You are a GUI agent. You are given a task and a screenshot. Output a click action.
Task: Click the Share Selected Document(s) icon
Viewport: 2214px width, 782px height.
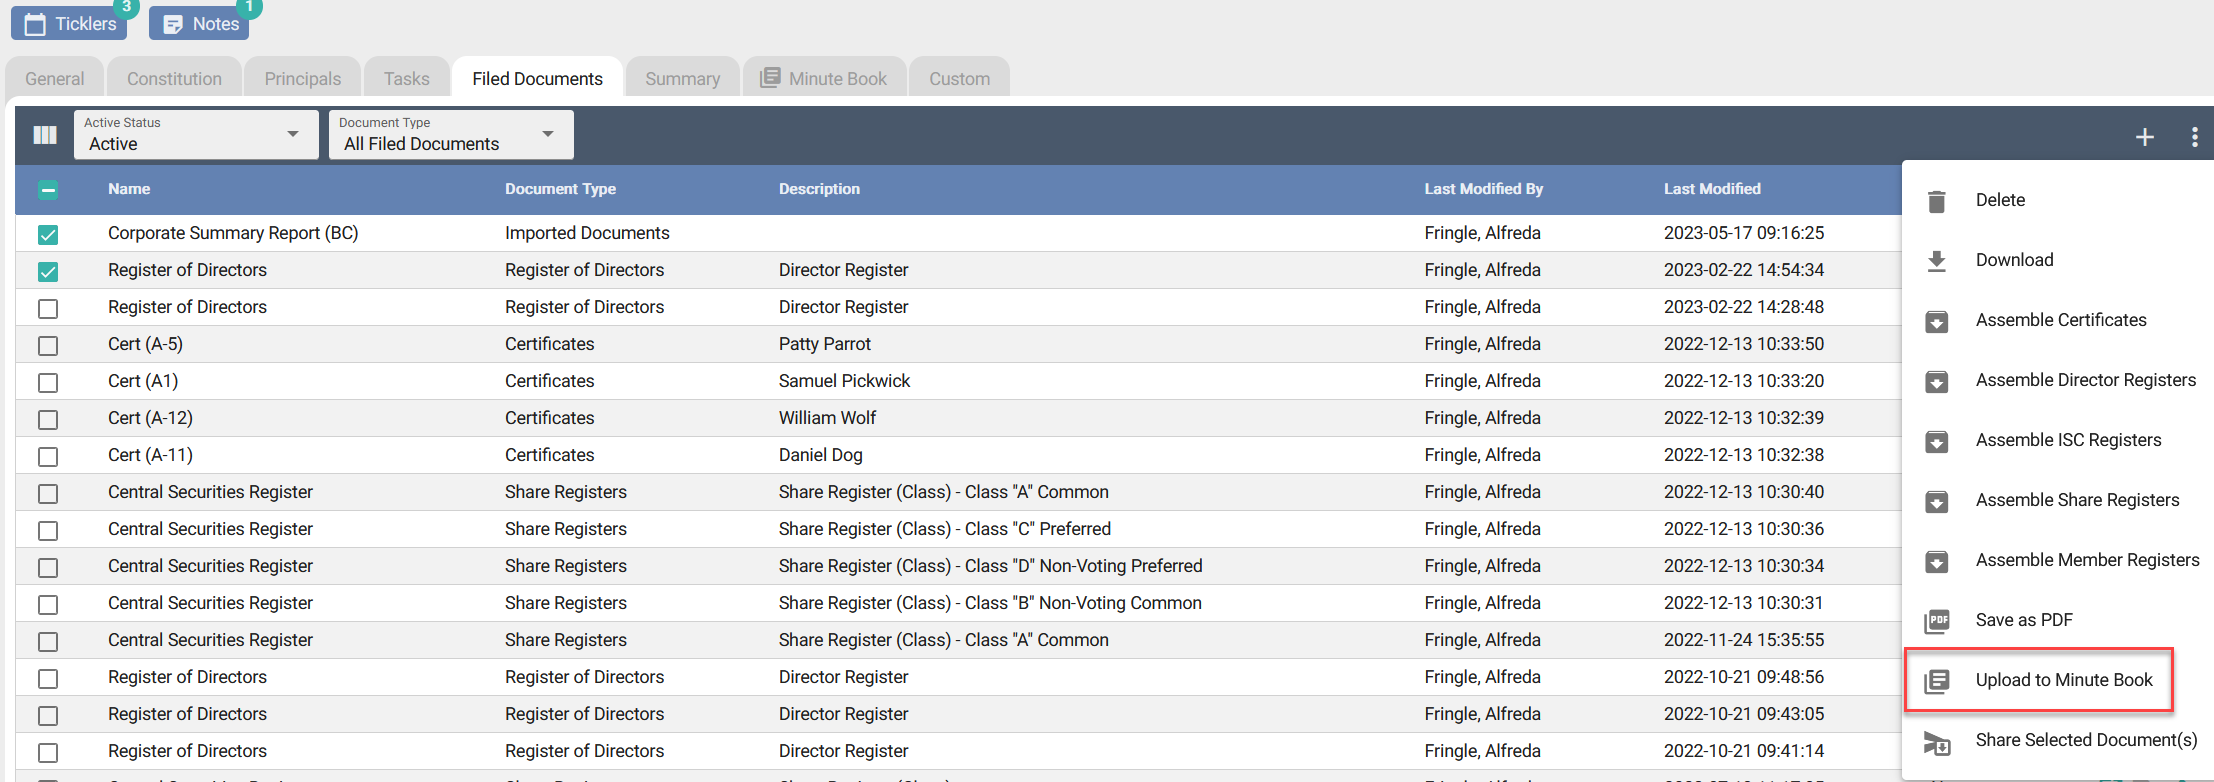point(1937,743)
